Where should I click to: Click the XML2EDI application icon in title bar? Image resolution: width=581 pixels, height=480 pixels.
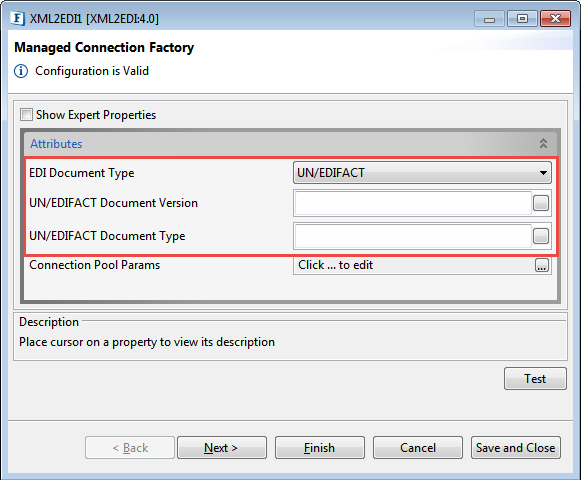(x=17, y=18)
